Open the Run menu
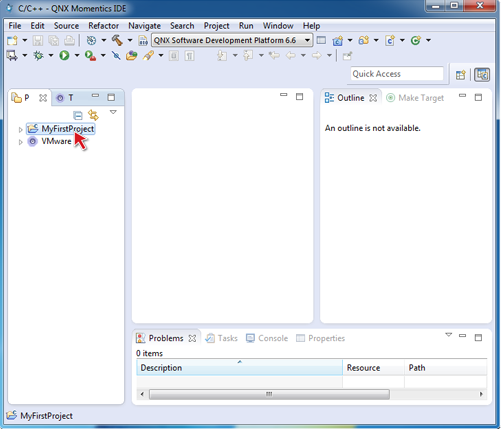 tap(246, 26)
